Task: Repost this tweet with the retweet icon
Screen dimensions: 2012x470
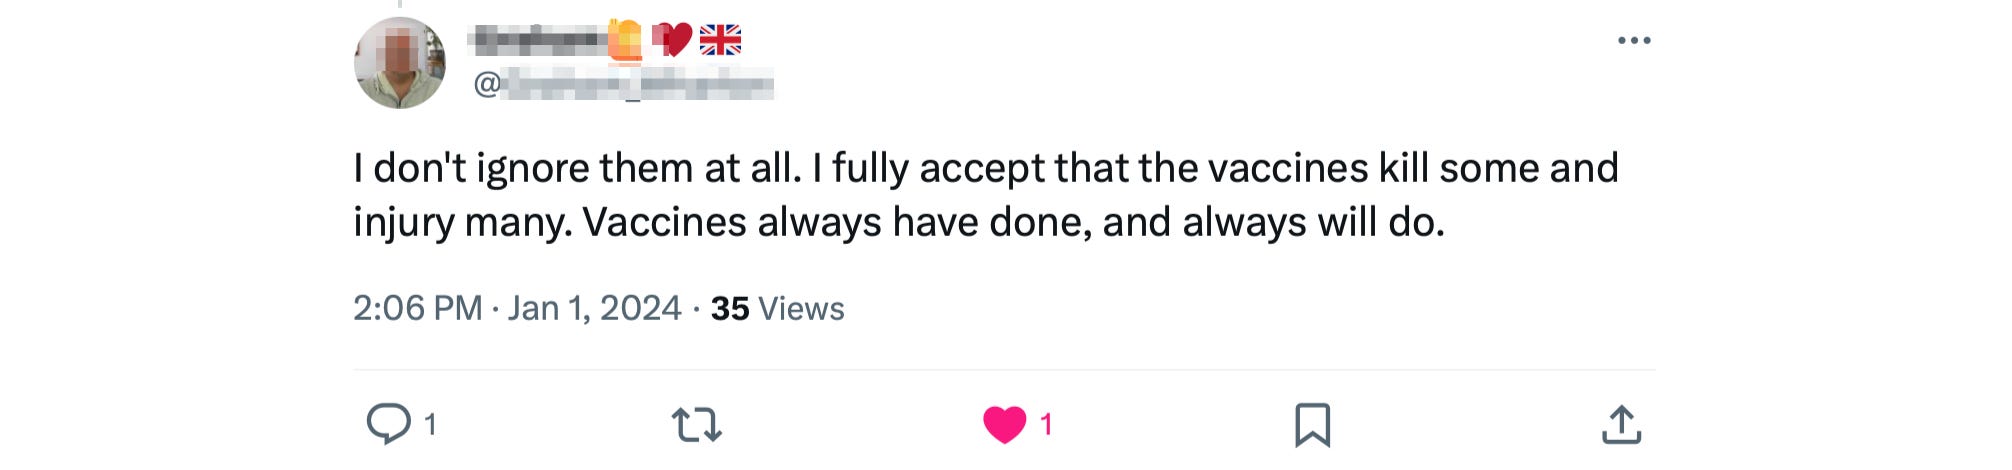Action: (x=696, y=424)
